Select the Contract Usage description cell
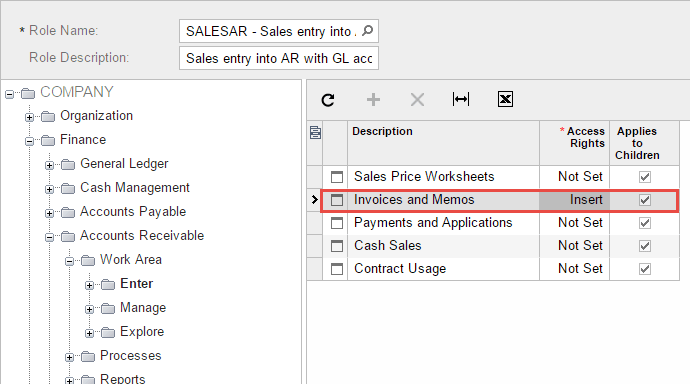 pos(444,269)
